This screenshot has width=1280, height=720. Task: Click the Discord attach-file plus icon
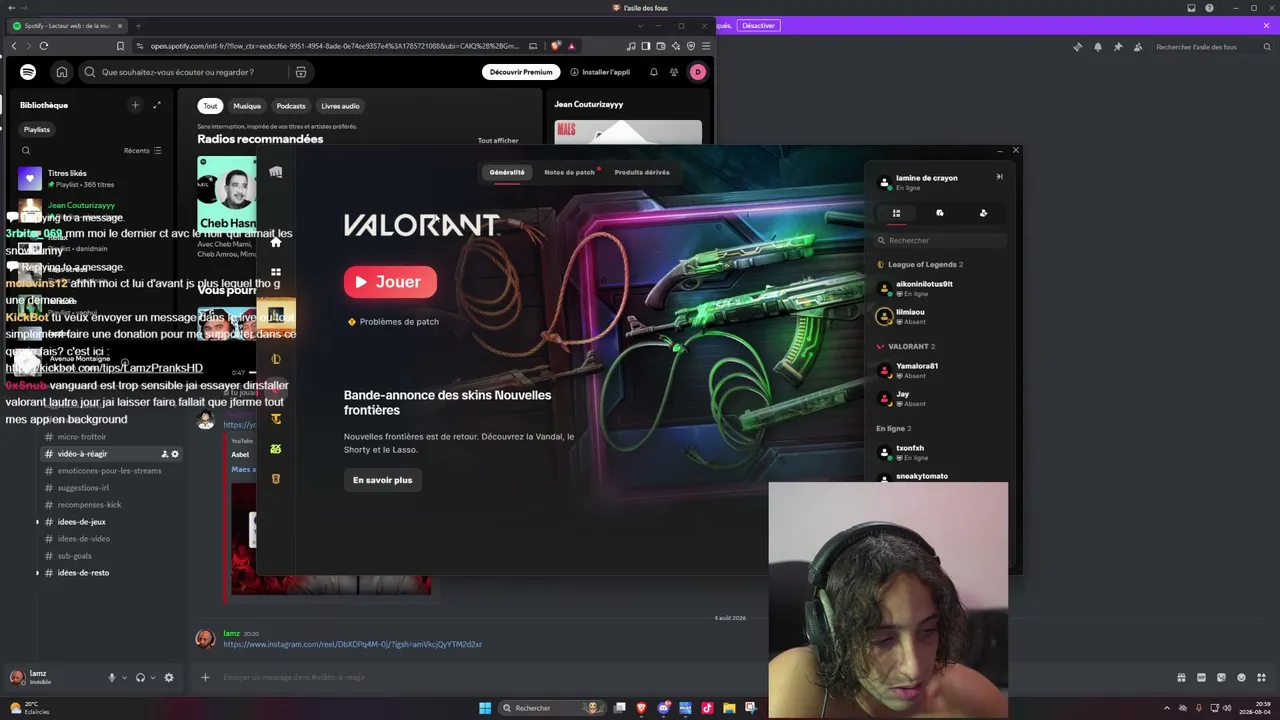[x=205, y=677]
